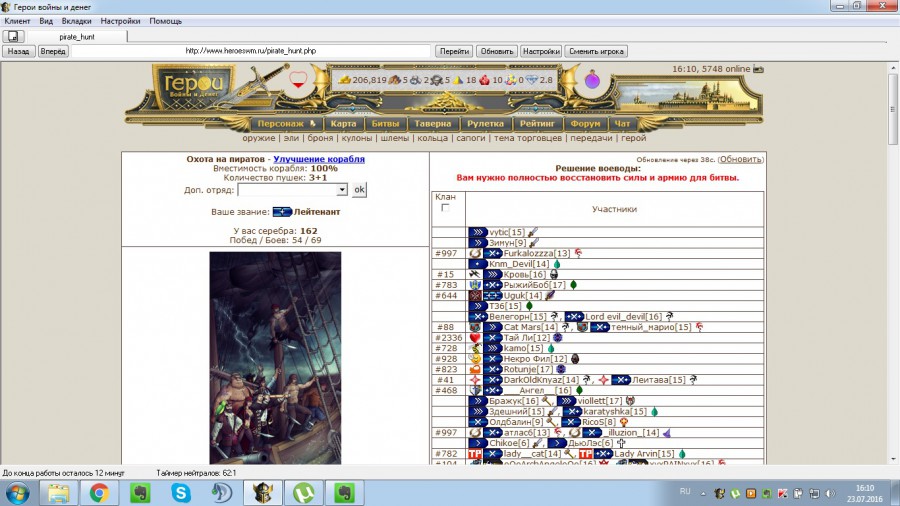Click the red star clan icon beside DarkOldKnyaz
This screenshot has height=506, width=900.
pyautogui.click(x=475, y=380)
